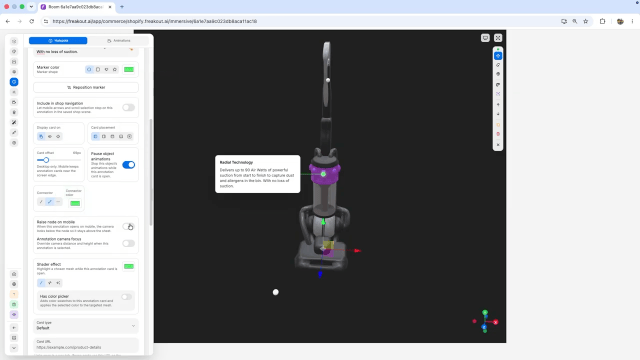
Task: Reload the browser page
Action: [31, 21]
